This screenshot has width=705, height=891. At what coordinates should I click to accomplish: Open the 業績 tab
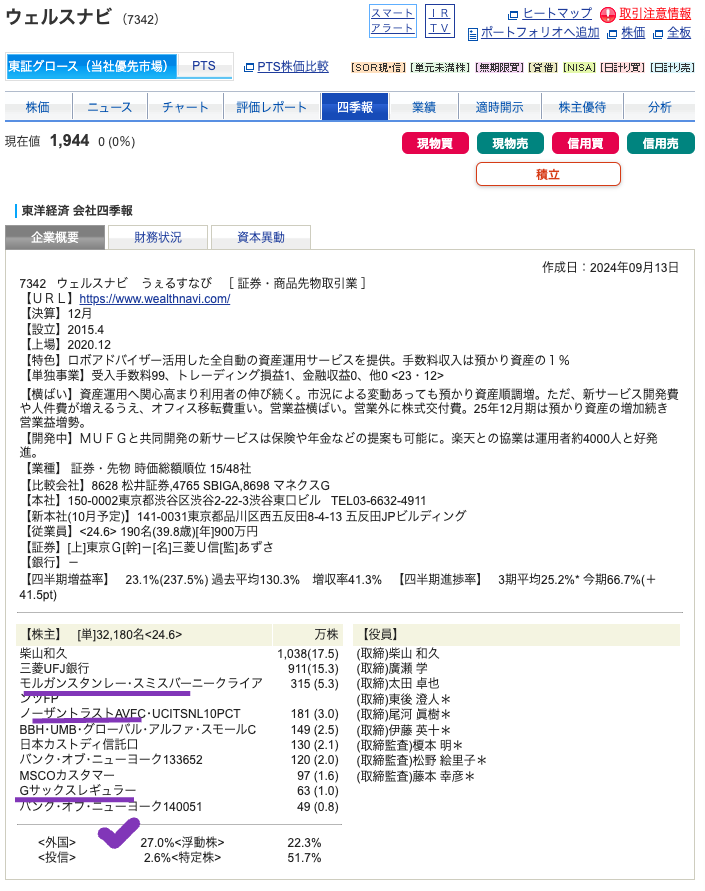[x=424, y=107]
